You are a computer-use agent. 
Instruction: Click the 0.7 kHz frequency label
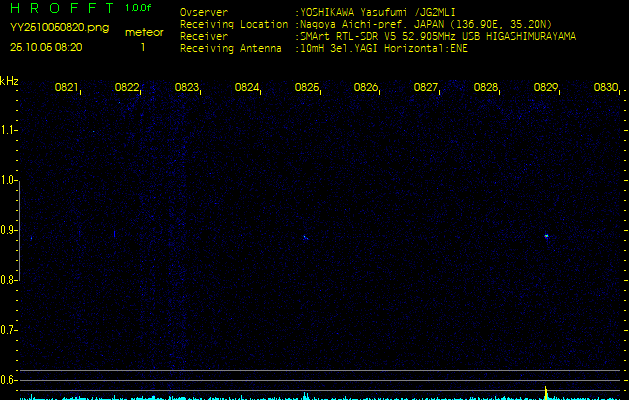point(7,330)
